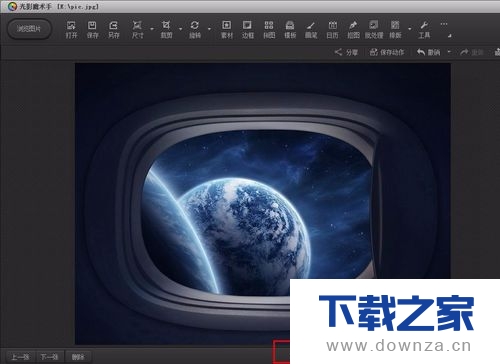Save the picture with 保存 icon

92,30
